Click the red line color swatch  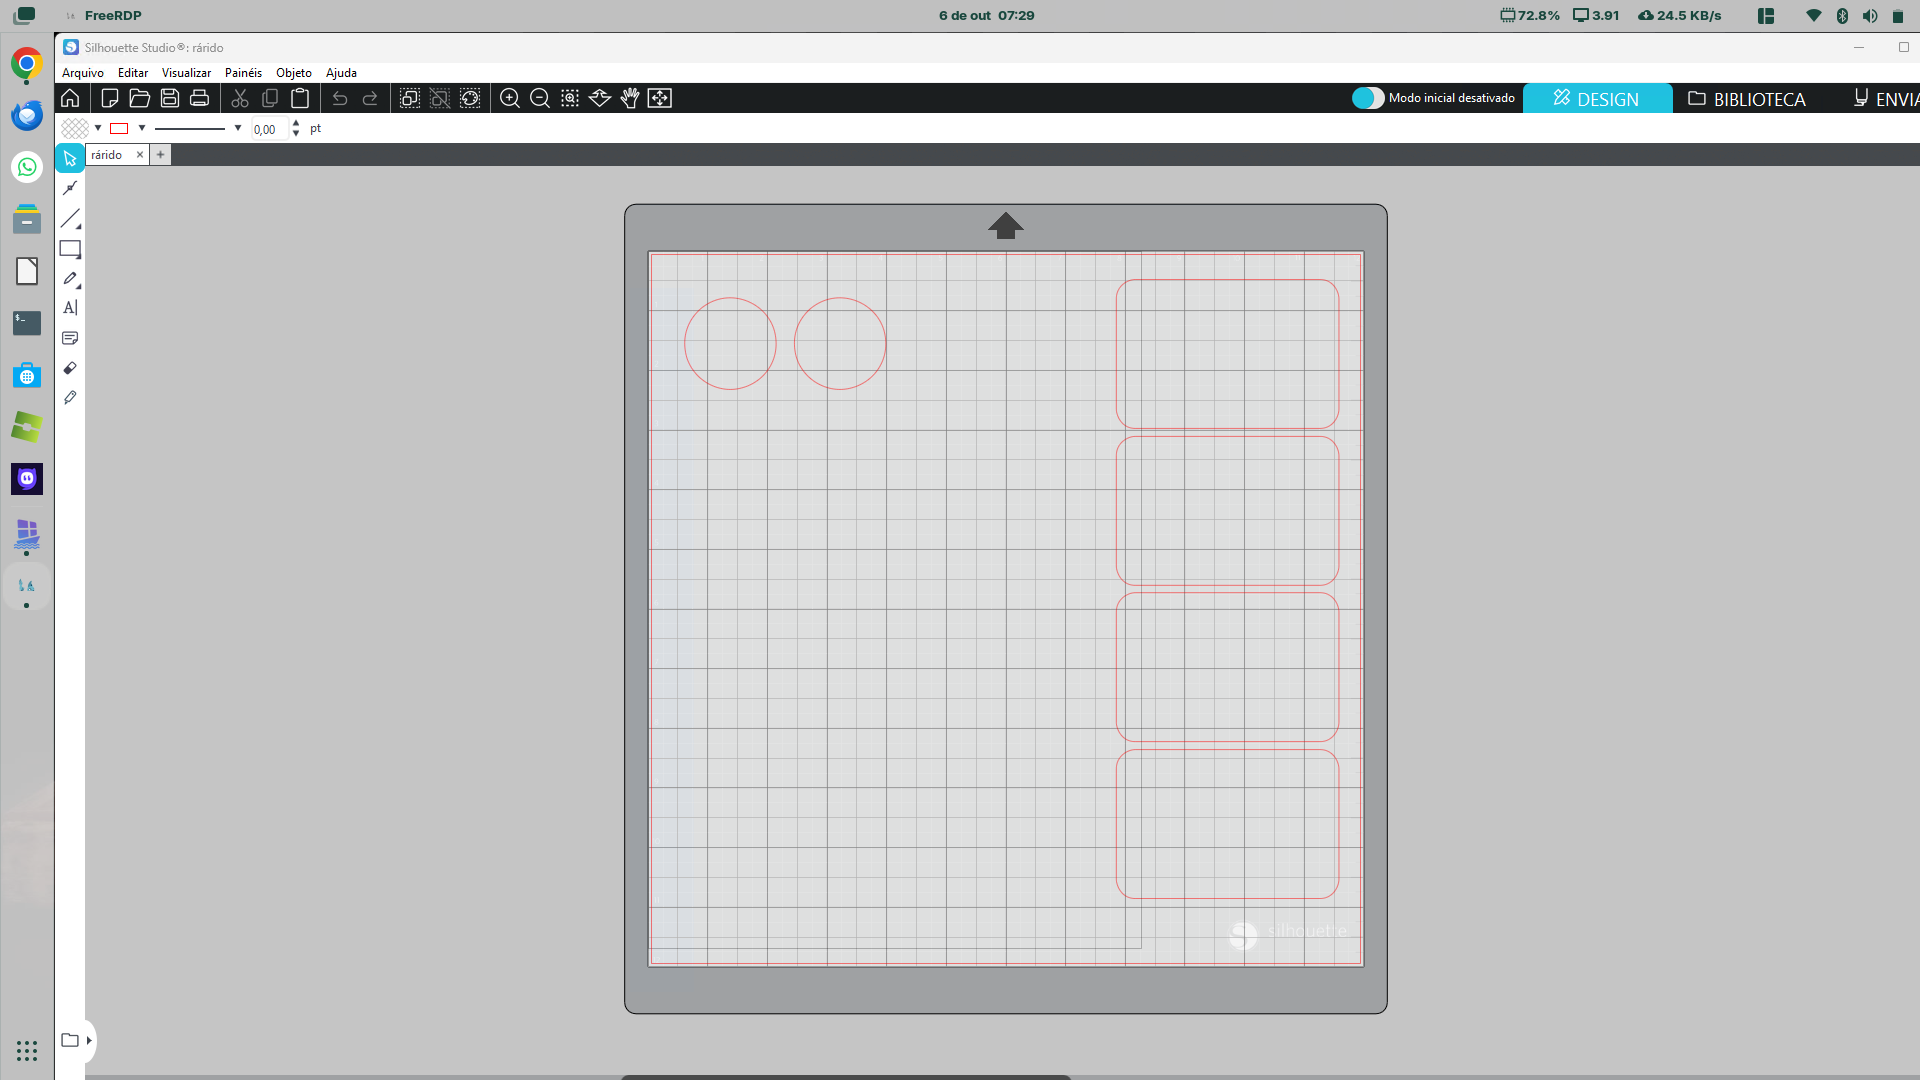tap(120, 128)
